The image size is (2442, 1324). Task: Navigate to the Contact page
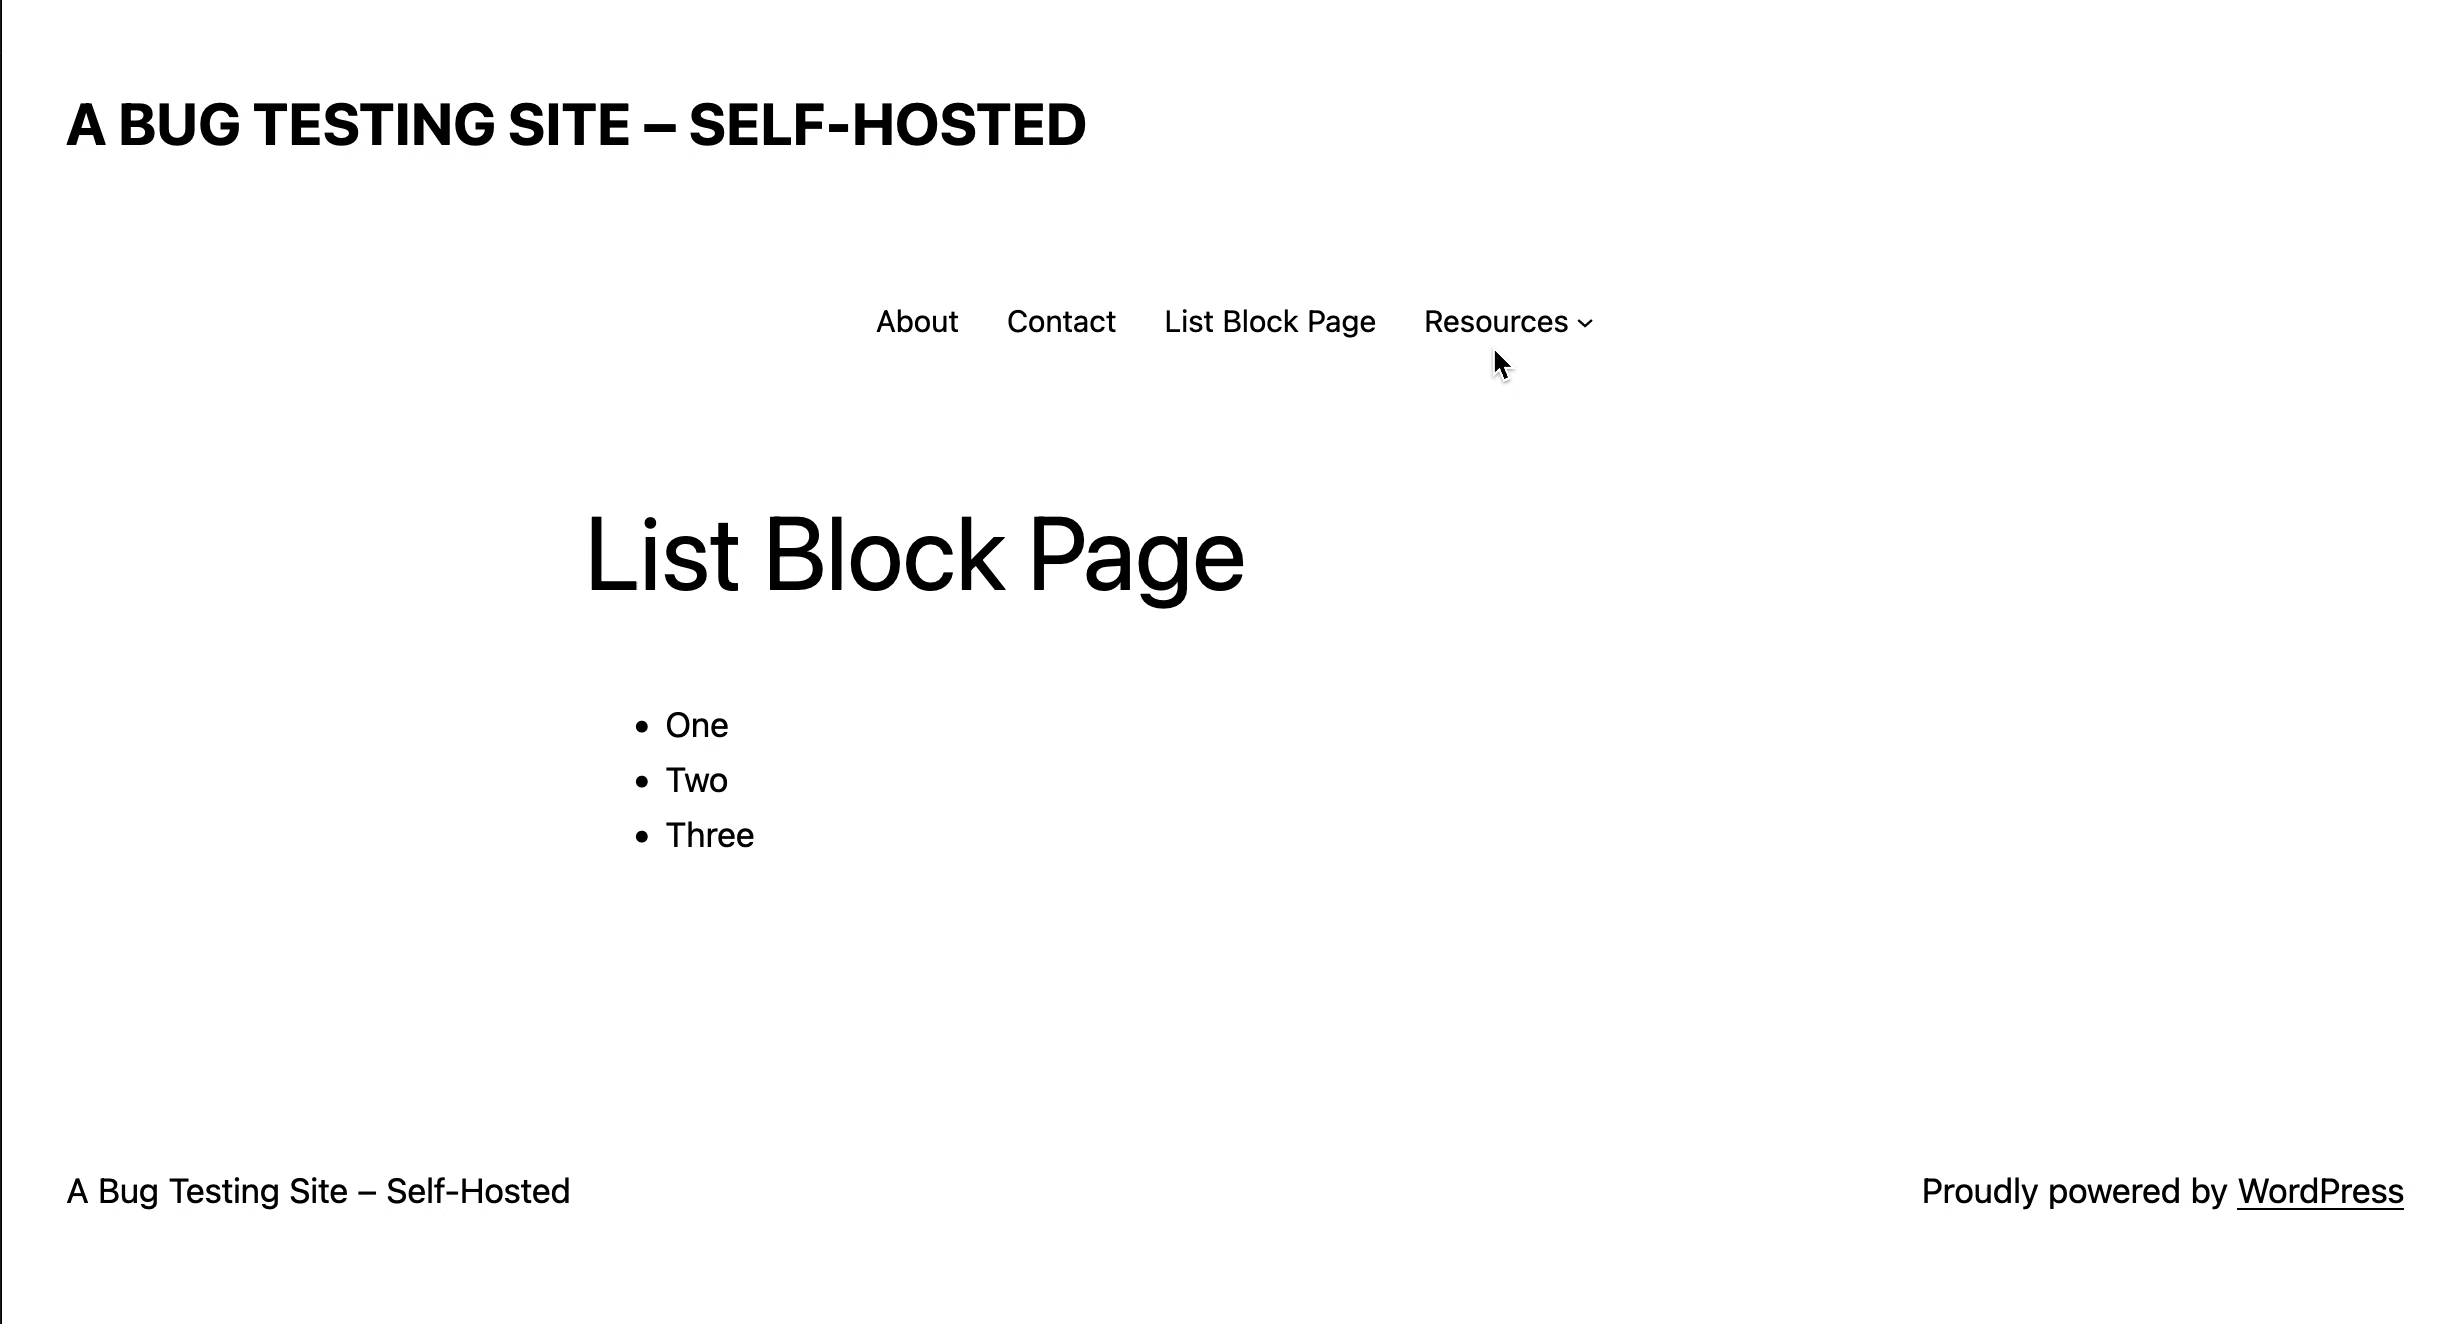point(1062,322)
